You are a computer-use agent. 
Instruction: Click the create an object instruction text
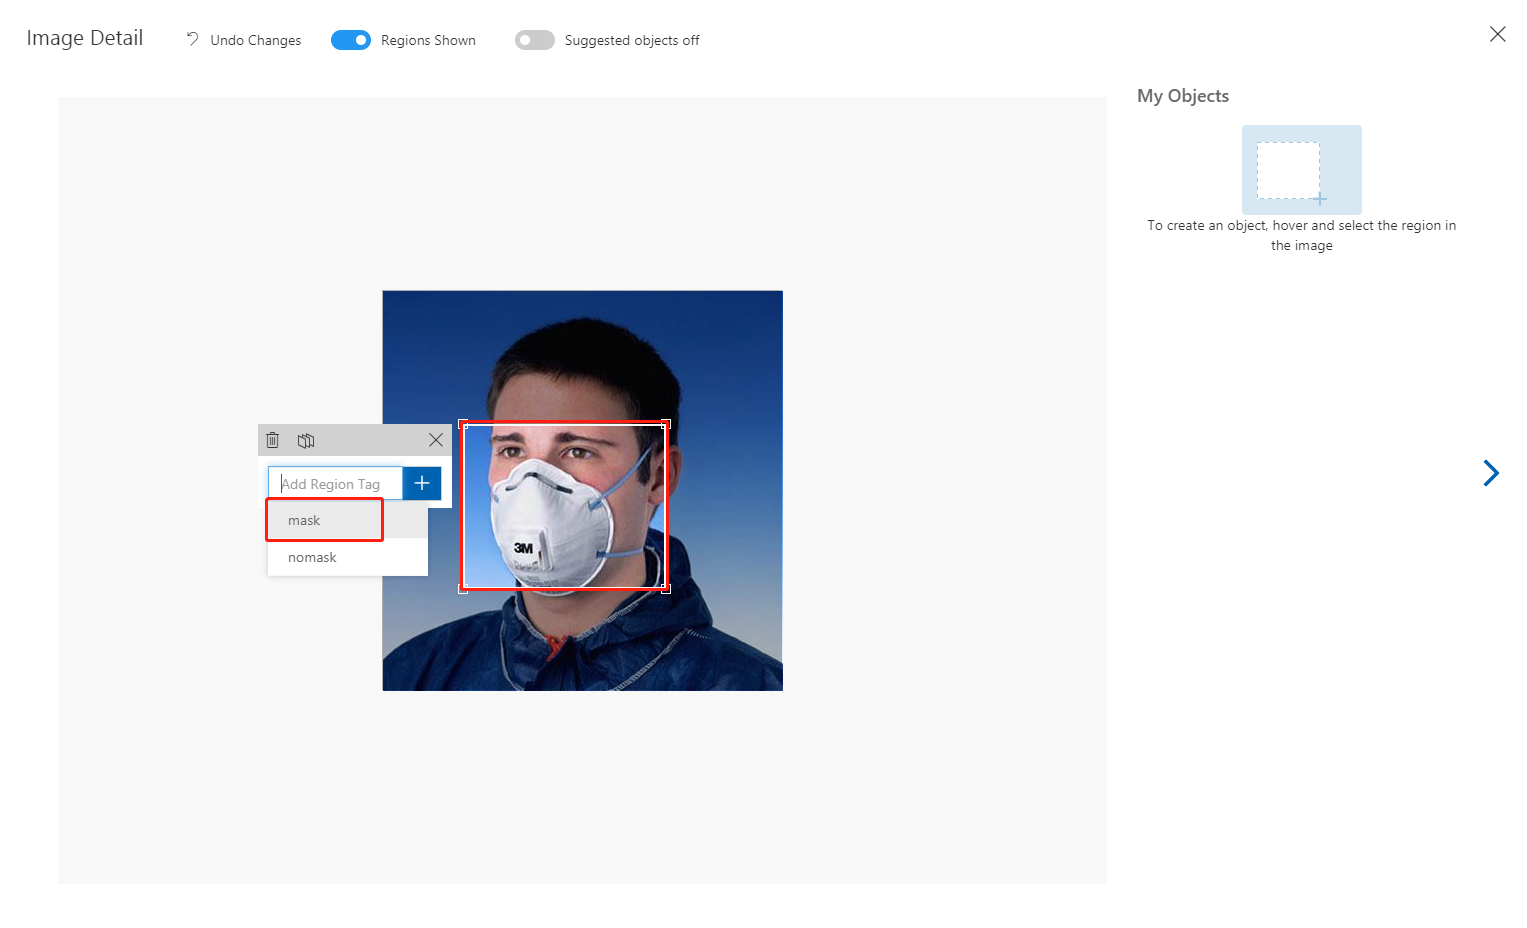[1301, 235]
